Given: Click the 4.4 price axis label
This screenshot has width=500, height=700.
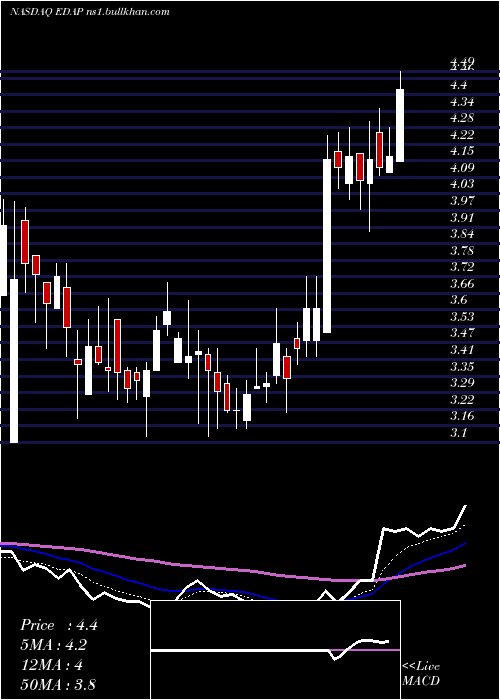Looking at the screenshot, I should pyautogui.click(x=459, y=85).
